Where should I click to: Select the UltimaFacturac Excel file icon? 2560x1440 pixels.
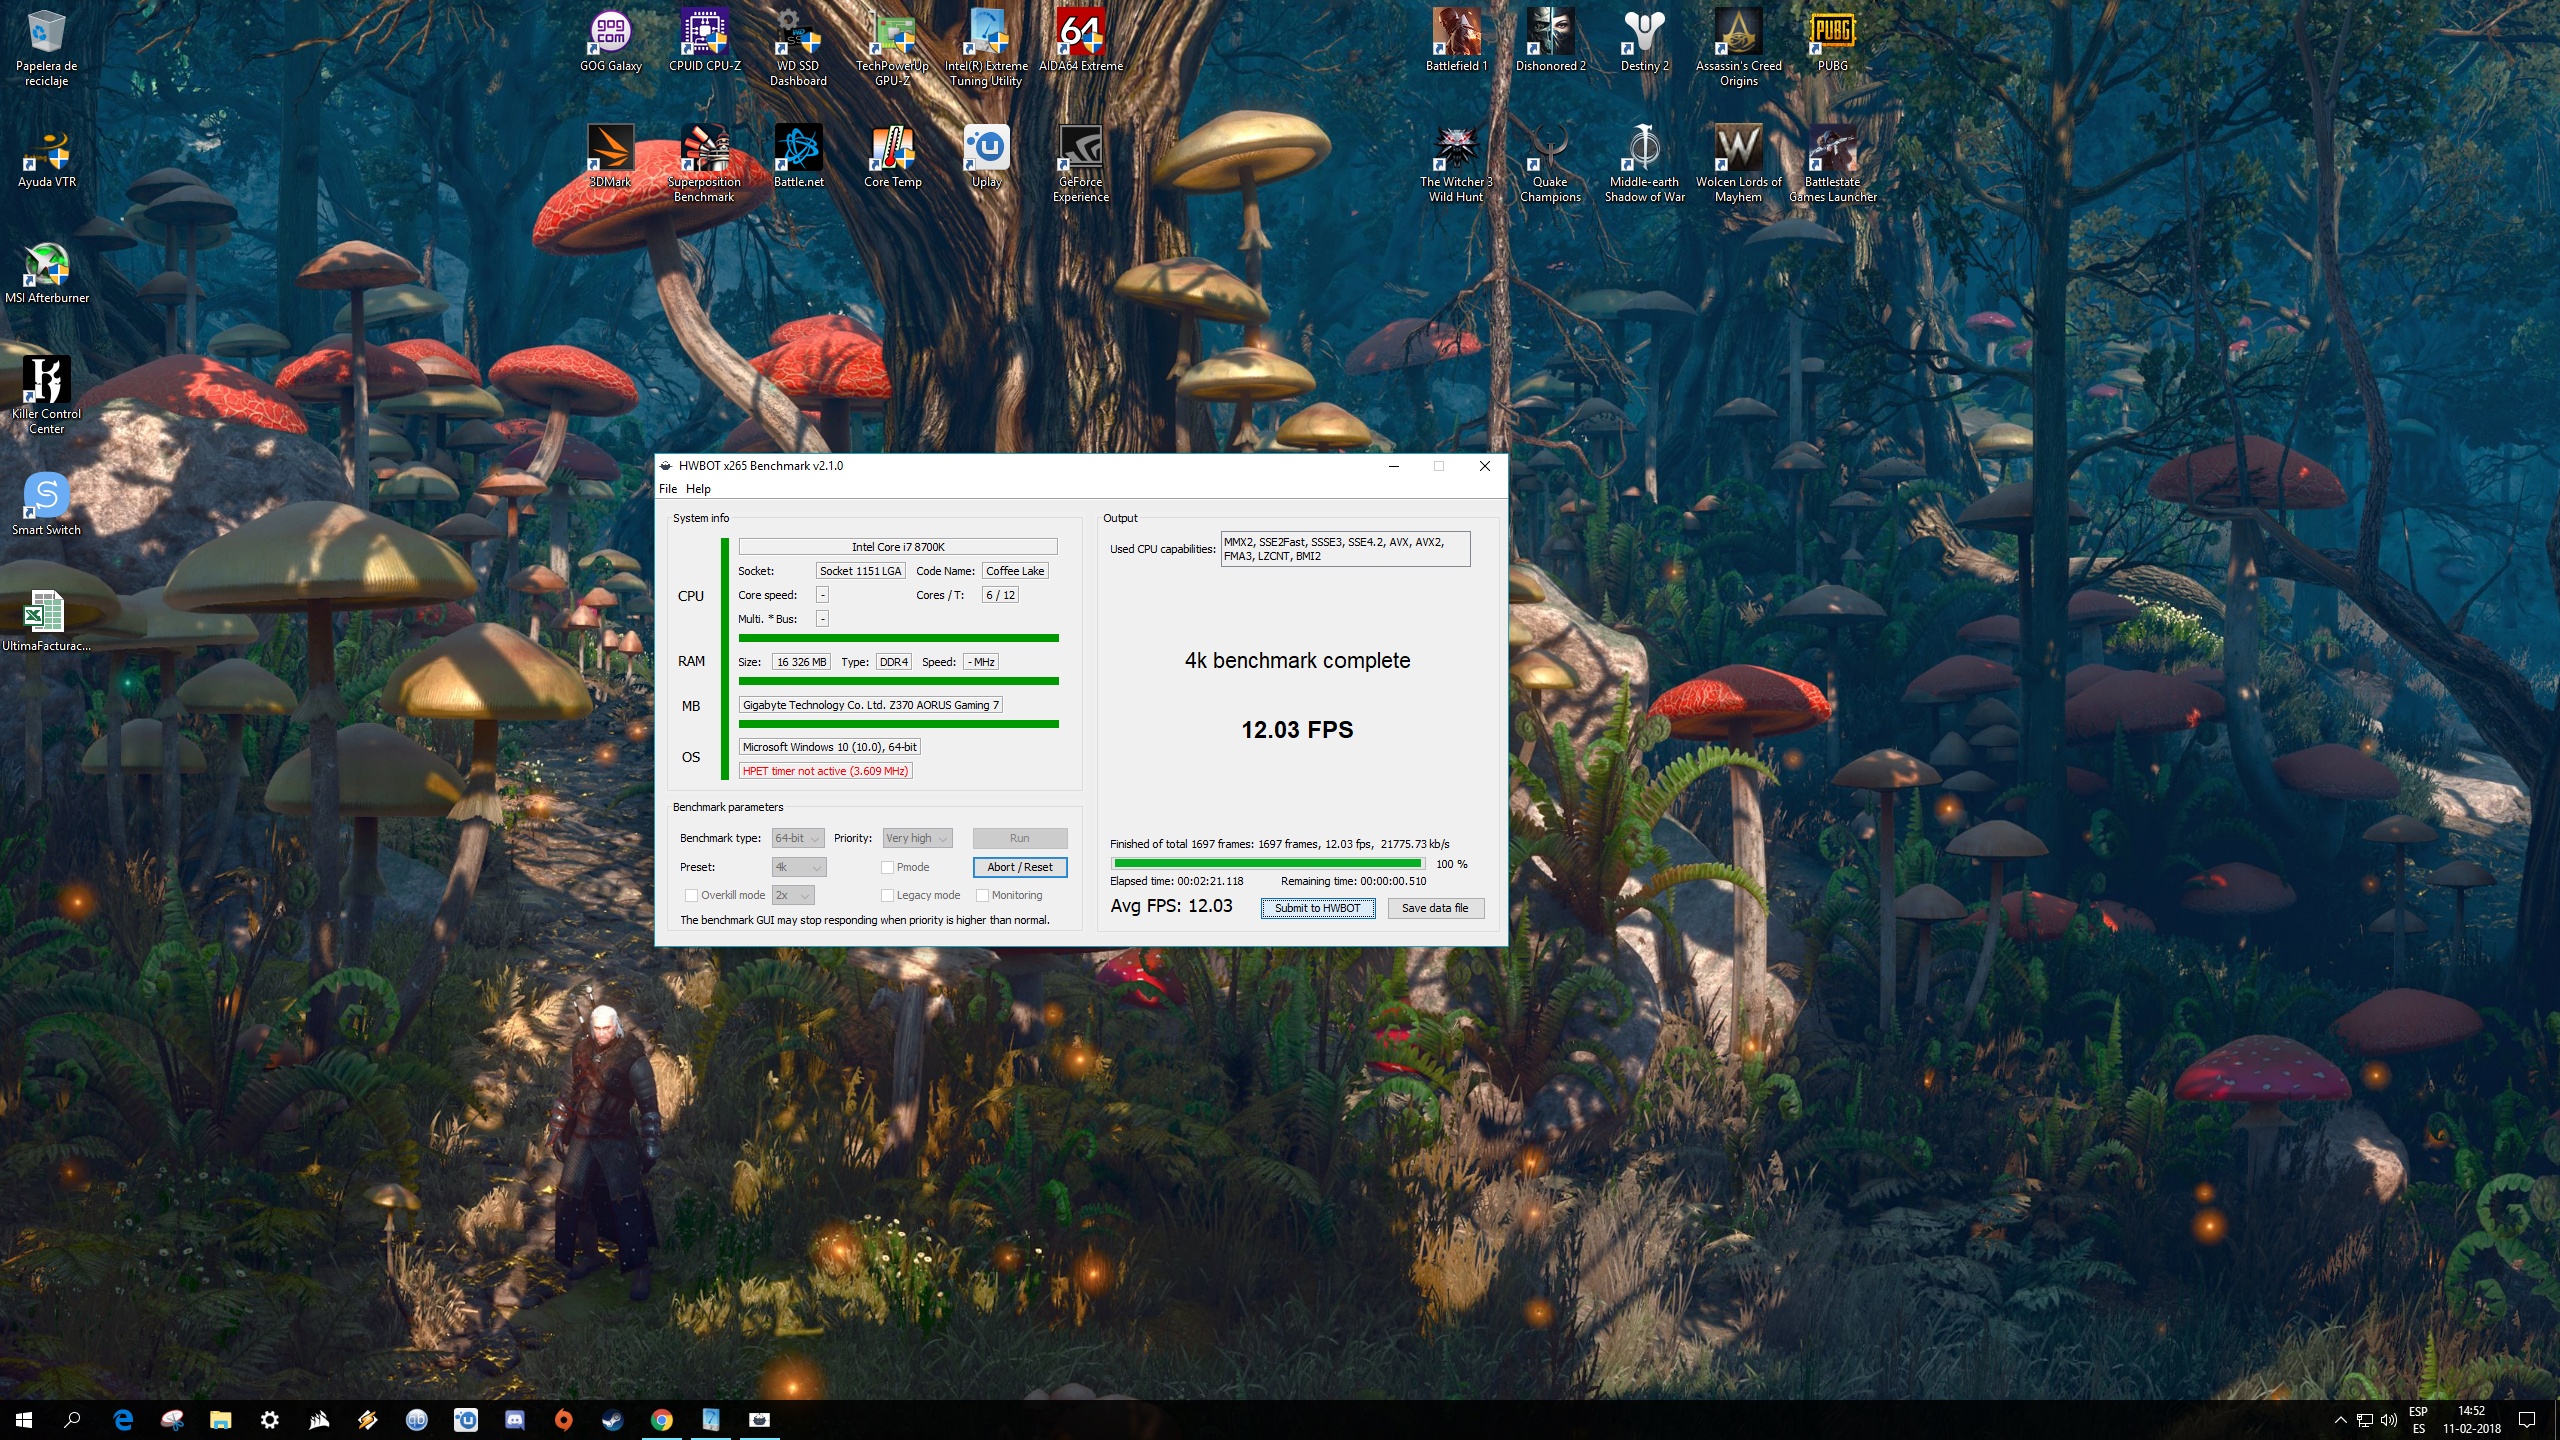[46, 620]
